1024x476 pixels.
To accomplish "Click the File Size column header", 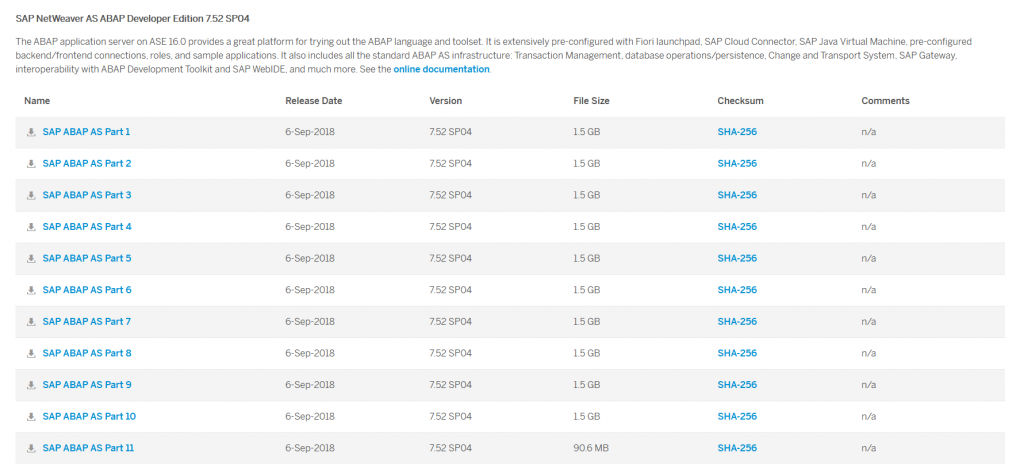I will (591, 101).
